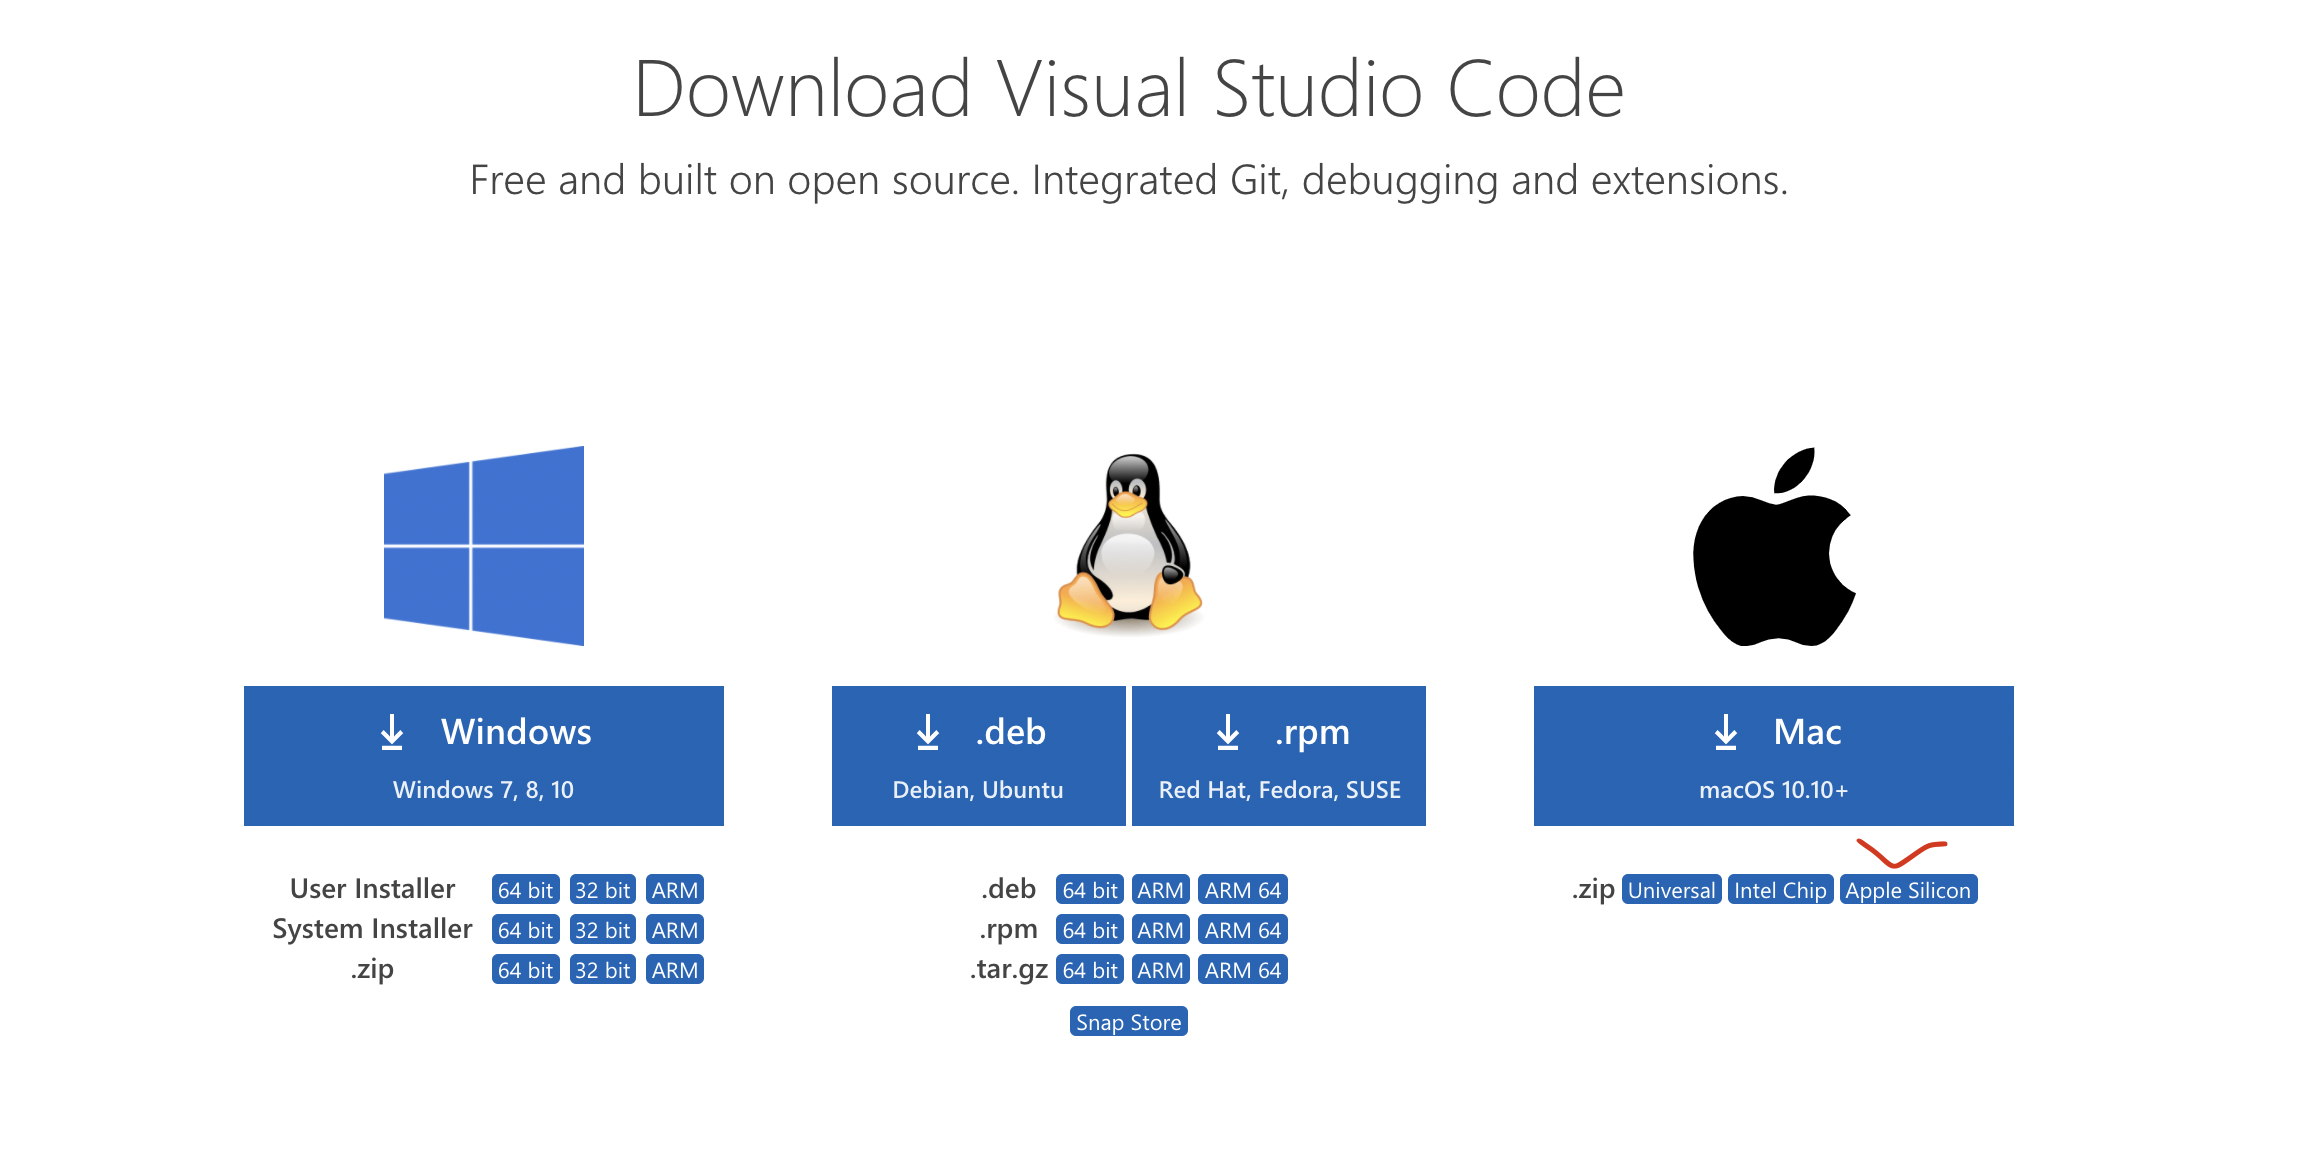Download VS Code for Windows 7, 8, 10
This screenshot has width=2316, height=1152.
484,756
